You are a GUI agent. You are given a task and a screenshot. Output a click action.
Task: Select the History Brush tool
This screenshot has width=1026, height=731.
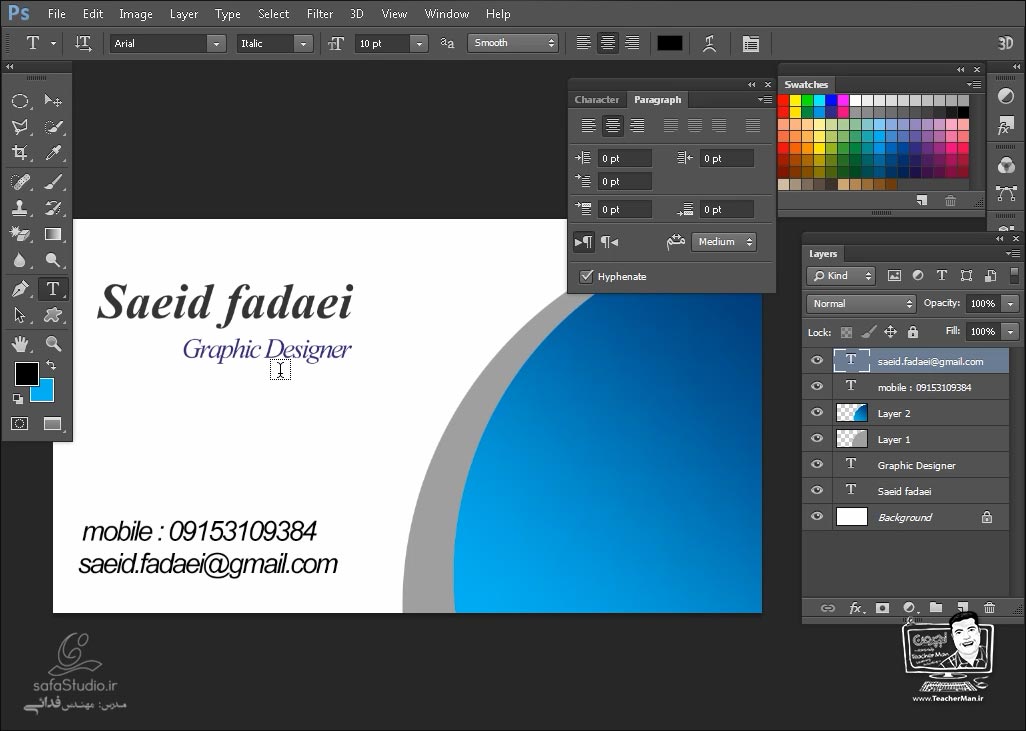(52, 208)
